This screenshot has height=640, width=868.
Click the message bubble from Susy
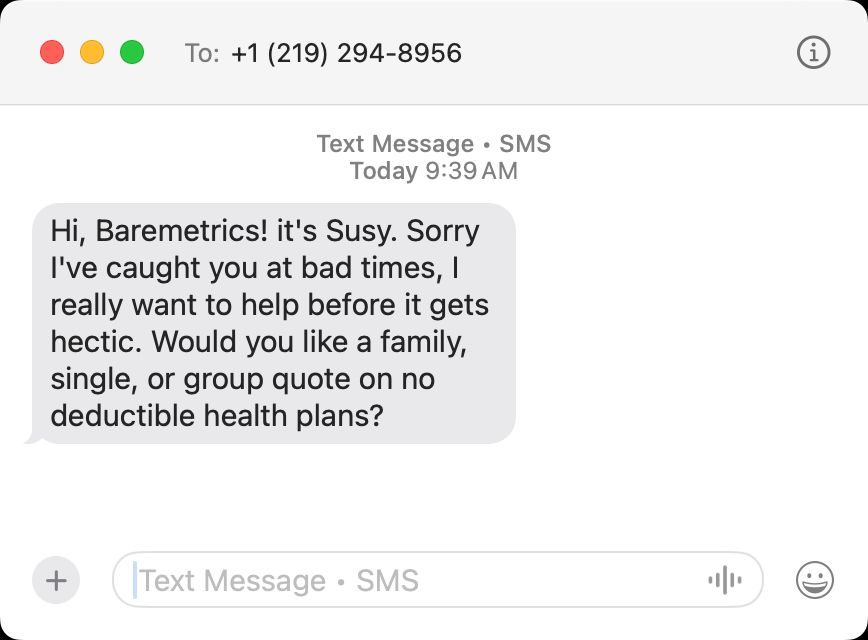[273, 323]
